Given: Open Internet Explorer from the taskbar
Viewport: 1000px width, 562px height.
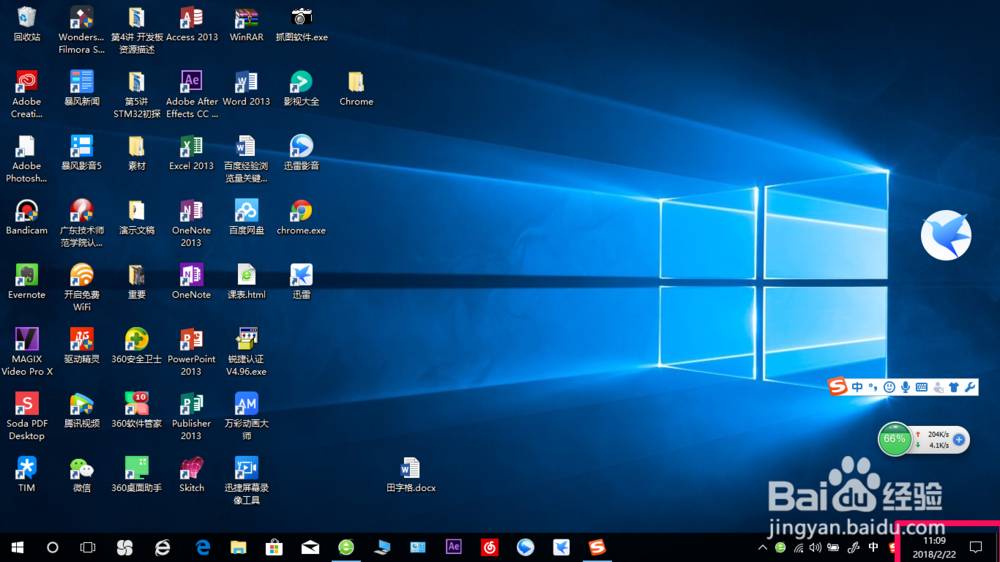Looking at the screenshot, I should [163, 547].
